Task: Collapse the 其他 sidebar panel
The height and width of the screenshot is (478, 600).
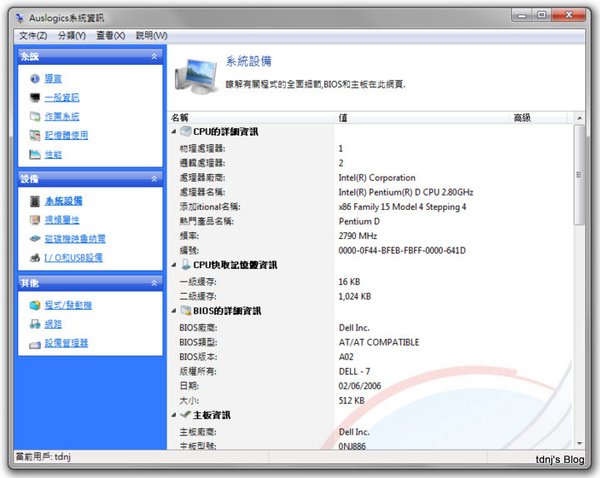Action: [x=154, y=283]
